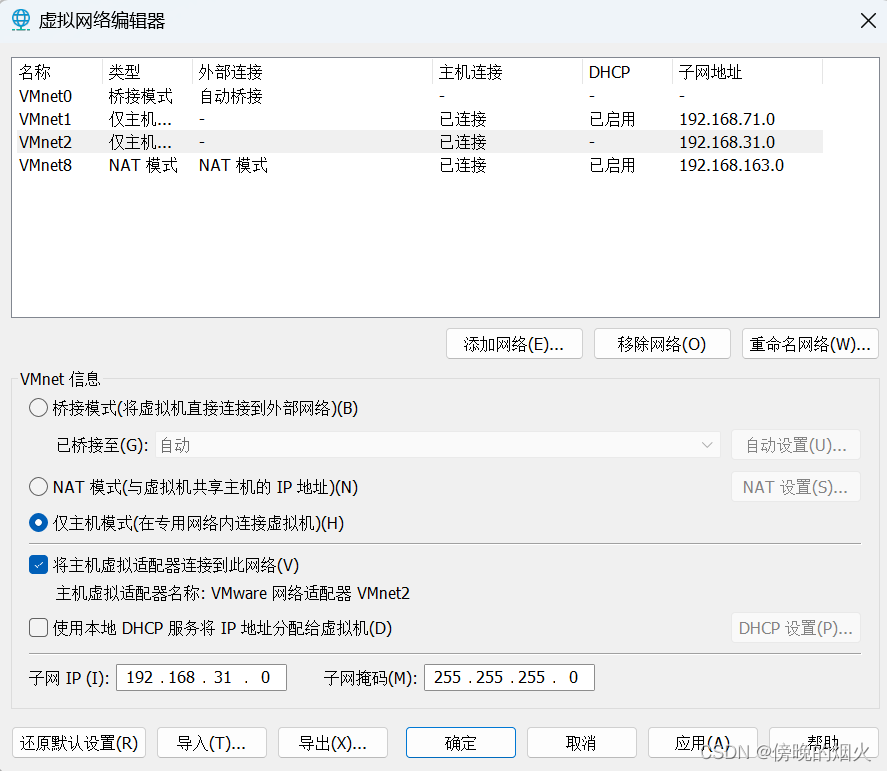Click 重命名网络(W)... button
This screenshot has height=771, width=887.
810,344
